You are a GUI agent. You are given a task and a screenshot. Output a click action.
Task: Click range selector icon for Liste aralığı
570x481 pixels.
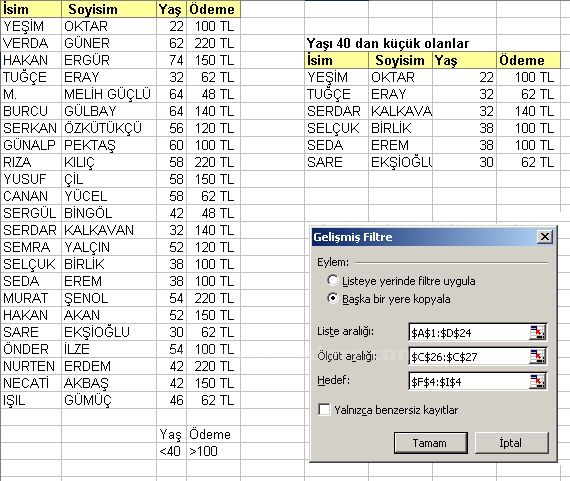coord(537,332)
